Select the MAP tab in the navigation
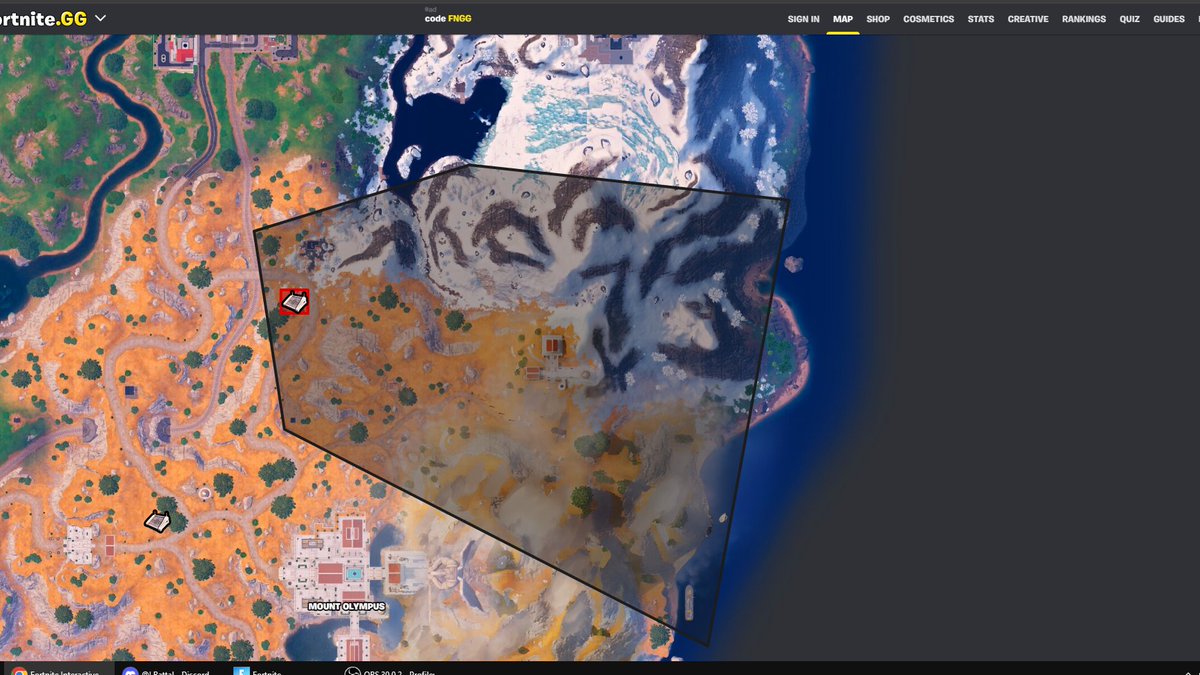The image size is (1200, 675). coord(843,19)
